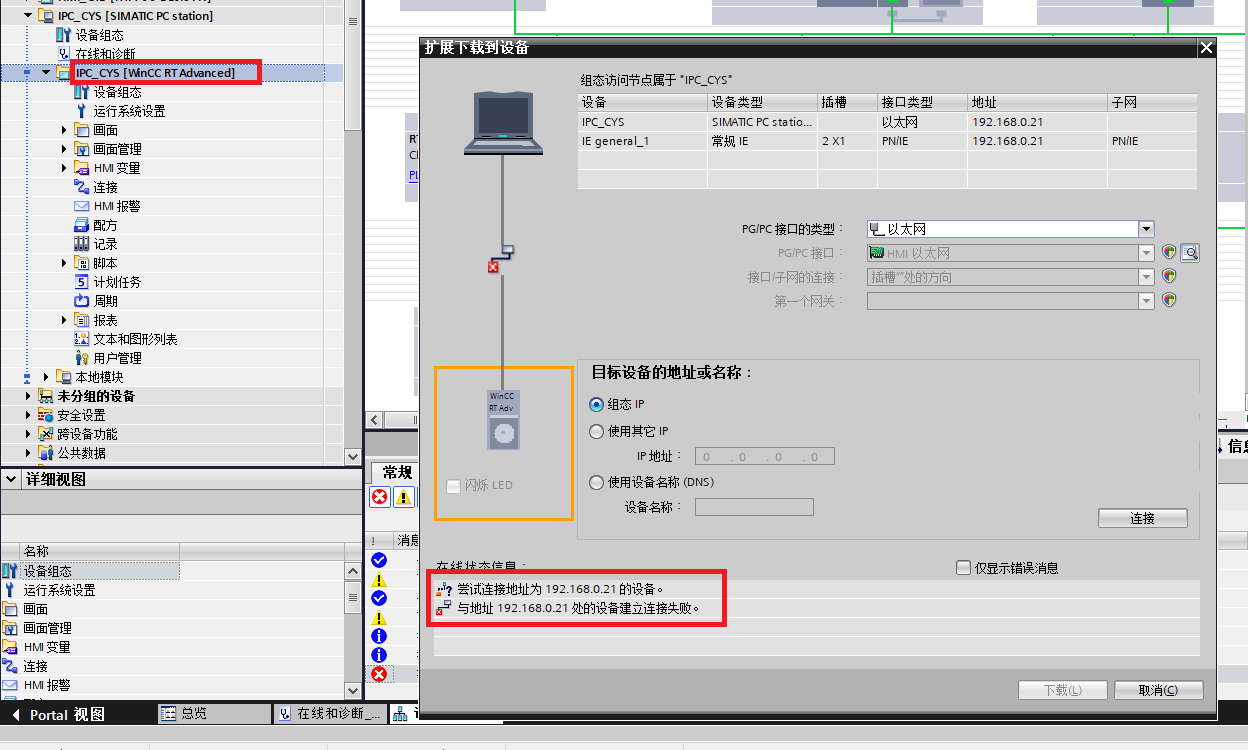Click down arrow of details view scrollbar
This screenshot has height=750, width=1248.
[352, 690]
